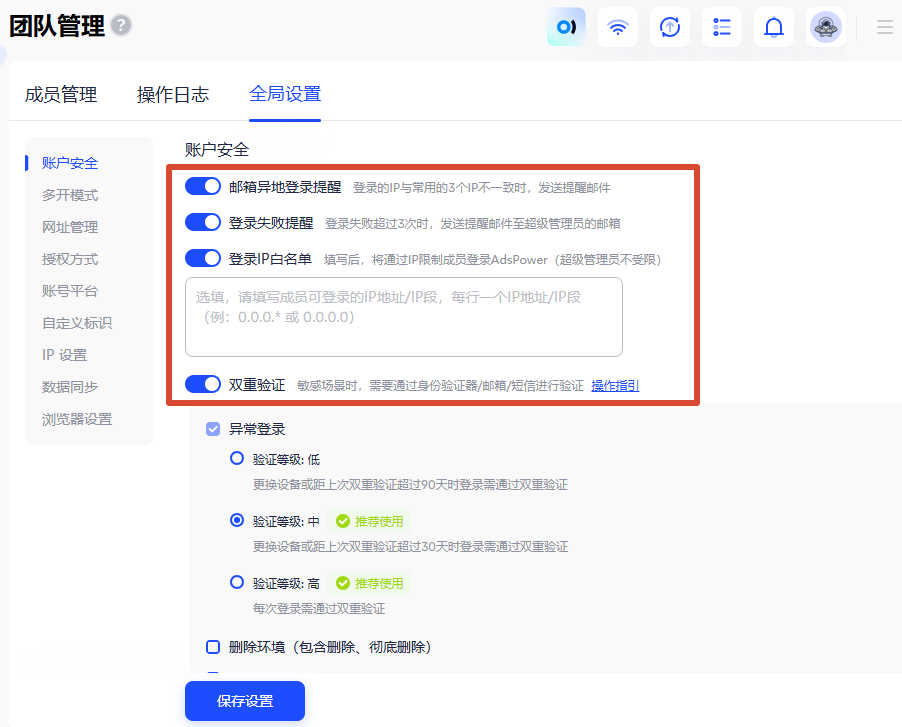Image resolution: width=902 pixels, height=727 pixels.
Task: Open 网址管理 in the sidebar
Action: [70, 227]
